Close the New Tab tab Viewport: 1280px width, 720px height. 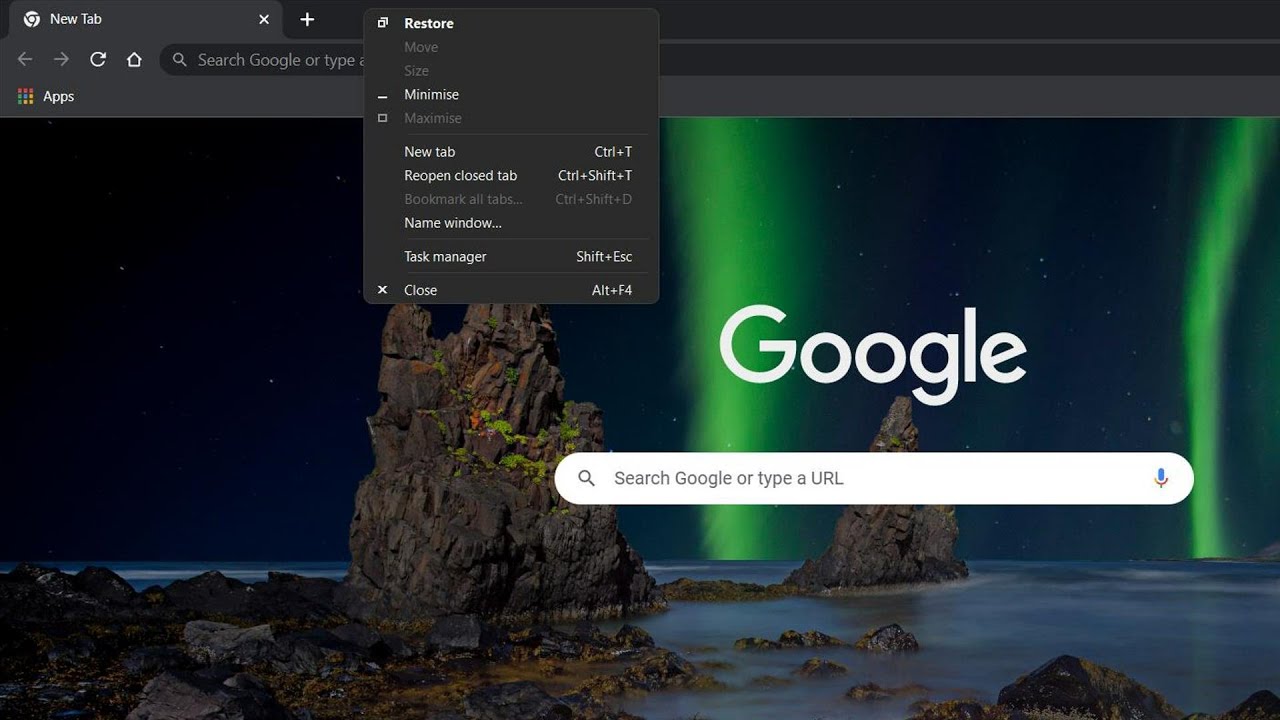tap(264, 19)
